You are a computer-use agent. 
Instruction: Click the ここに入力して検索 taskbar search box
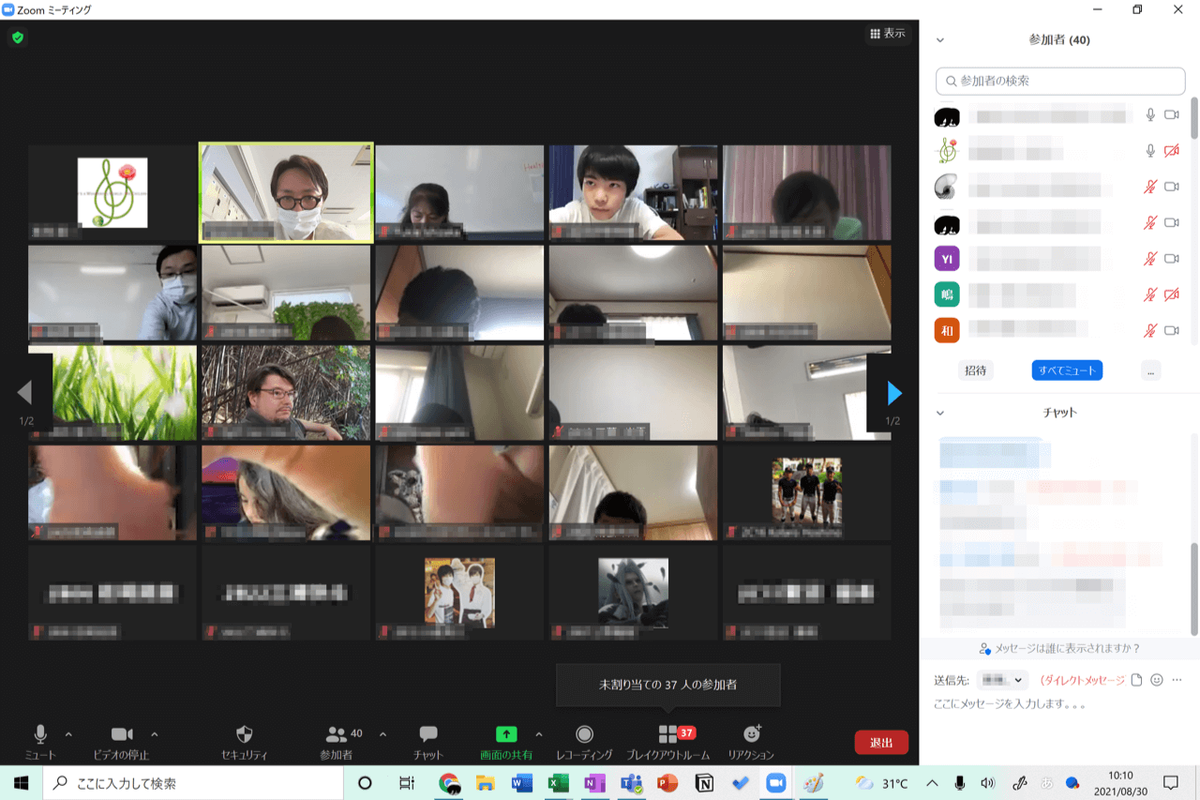point(192,783)
